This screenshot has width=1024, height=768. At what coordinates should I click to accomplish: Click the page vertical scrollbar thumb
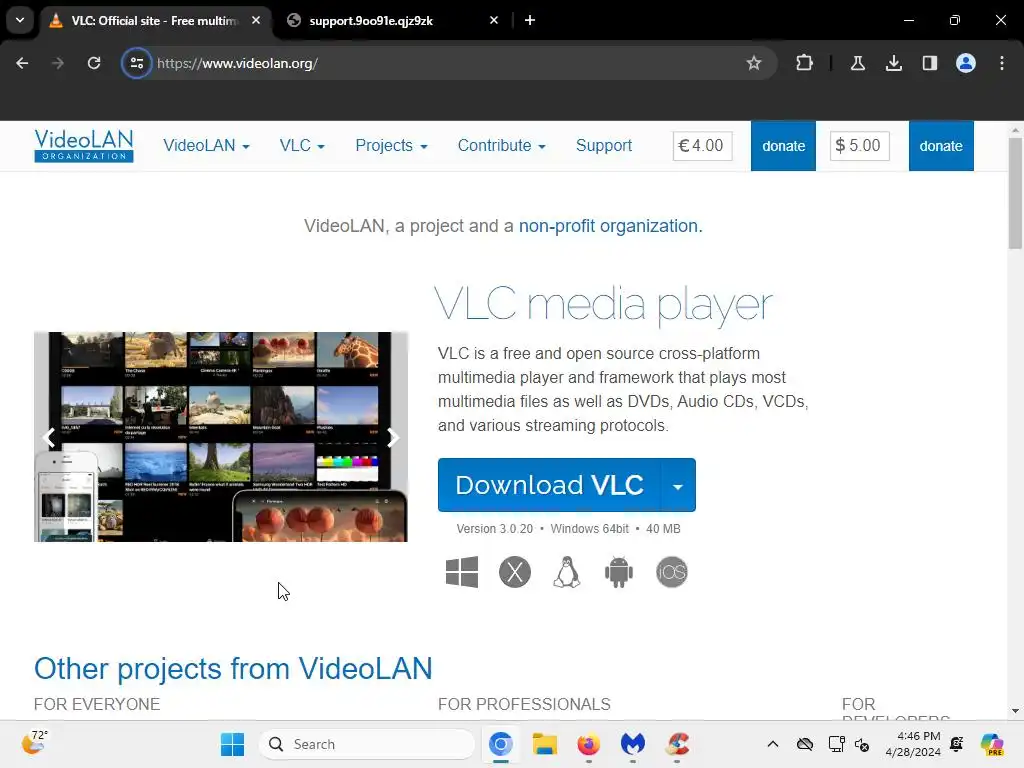pyautogui.click(x=1015, y=193)
